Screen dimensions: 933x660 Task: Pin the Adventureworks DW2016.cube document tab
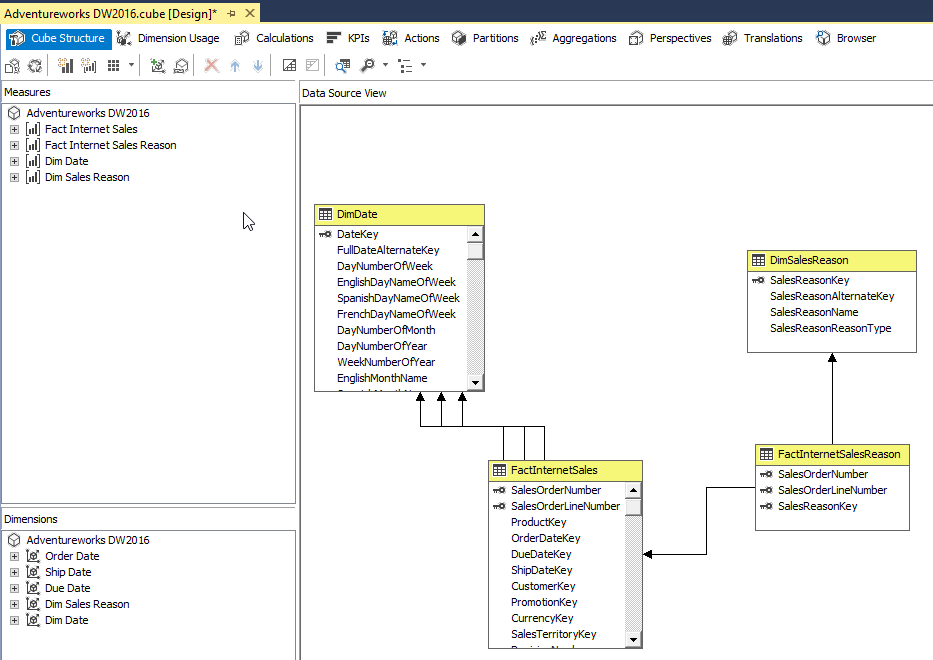click(x=231, y=13)
